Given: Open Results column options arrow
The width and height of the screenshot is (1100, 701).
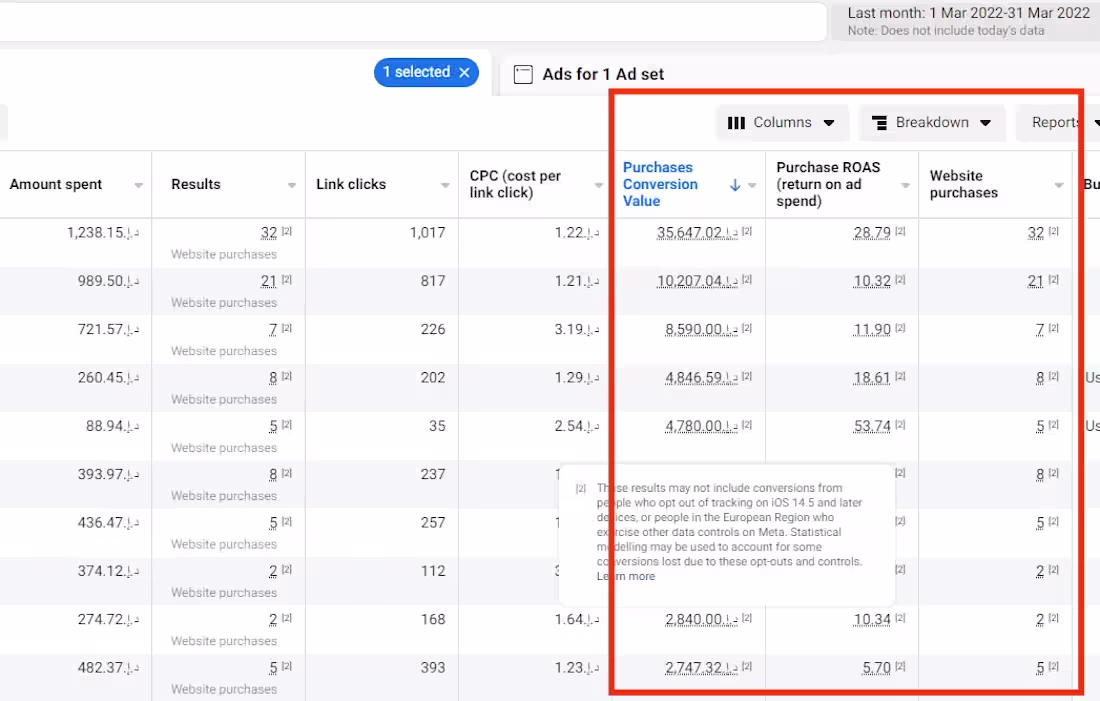Looking at the screenshot, I should click(292, 185).
